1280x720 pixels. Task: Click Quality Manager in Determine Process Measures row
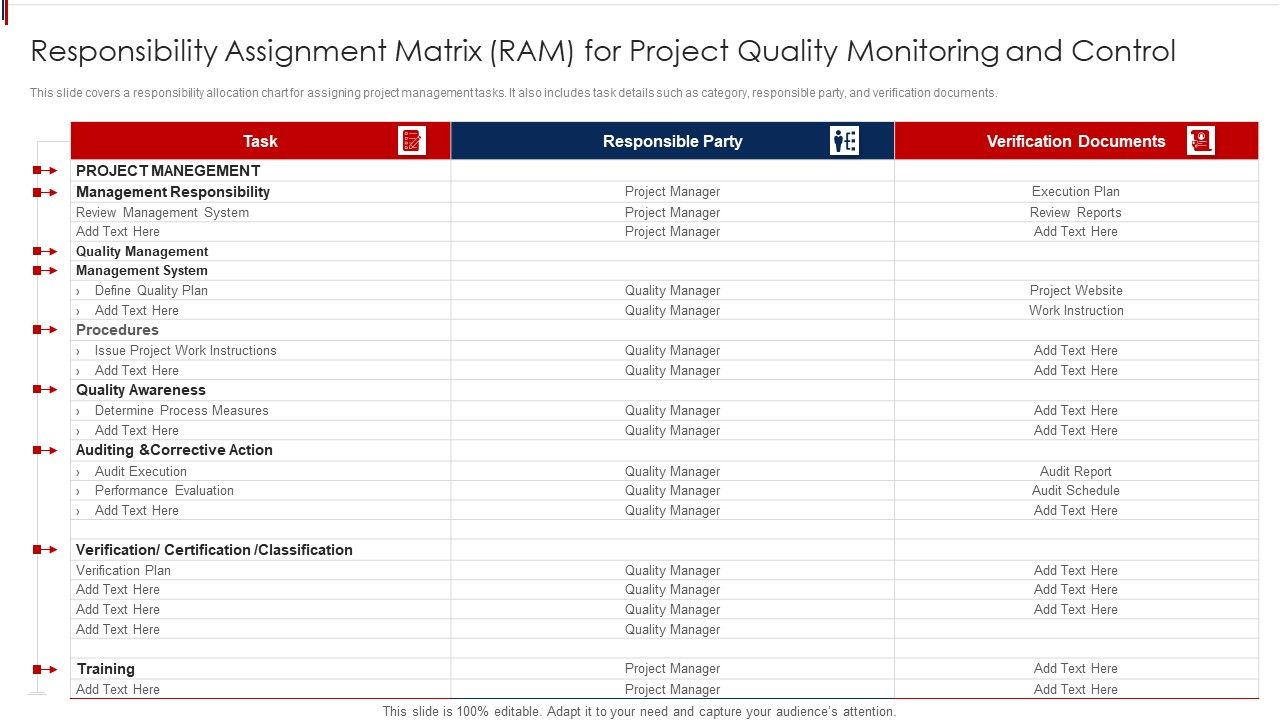[x=672, y=410]
